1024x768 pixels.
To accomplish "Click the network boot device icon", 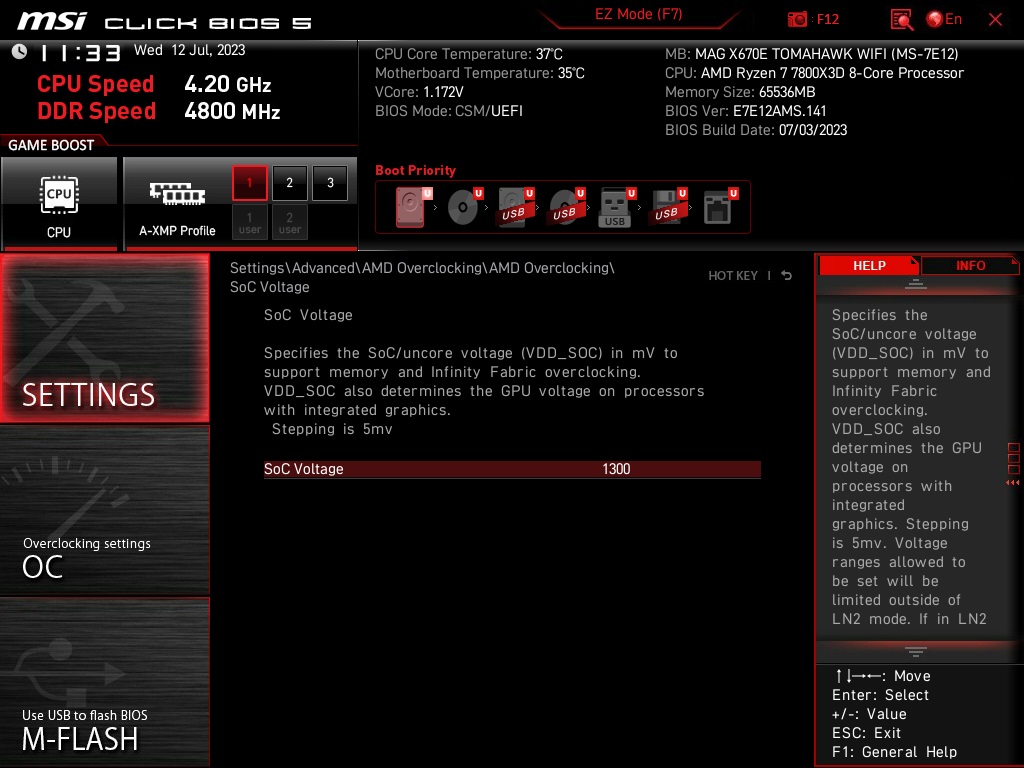I will coord(720,207).
